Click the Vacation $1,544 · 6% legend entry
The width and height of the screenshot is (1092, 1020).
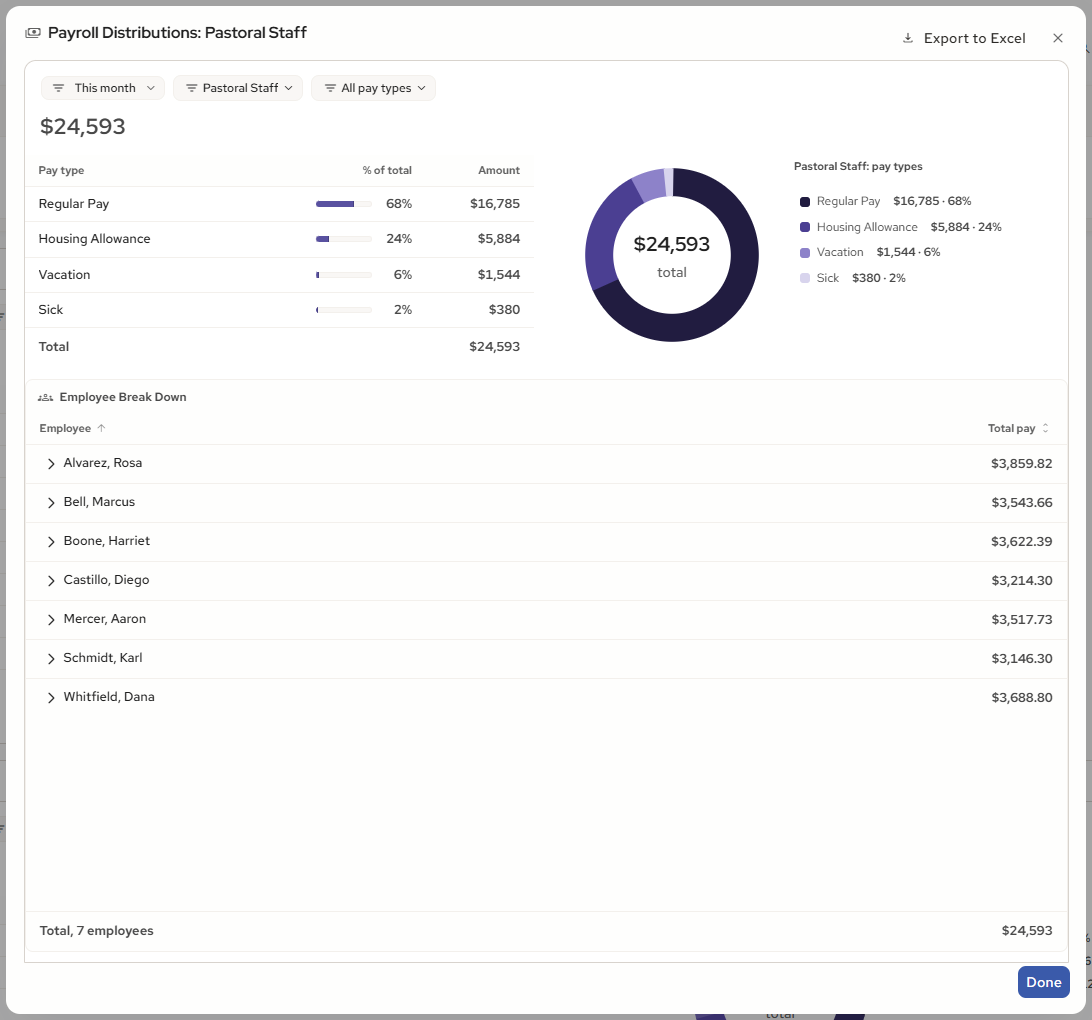871,253
